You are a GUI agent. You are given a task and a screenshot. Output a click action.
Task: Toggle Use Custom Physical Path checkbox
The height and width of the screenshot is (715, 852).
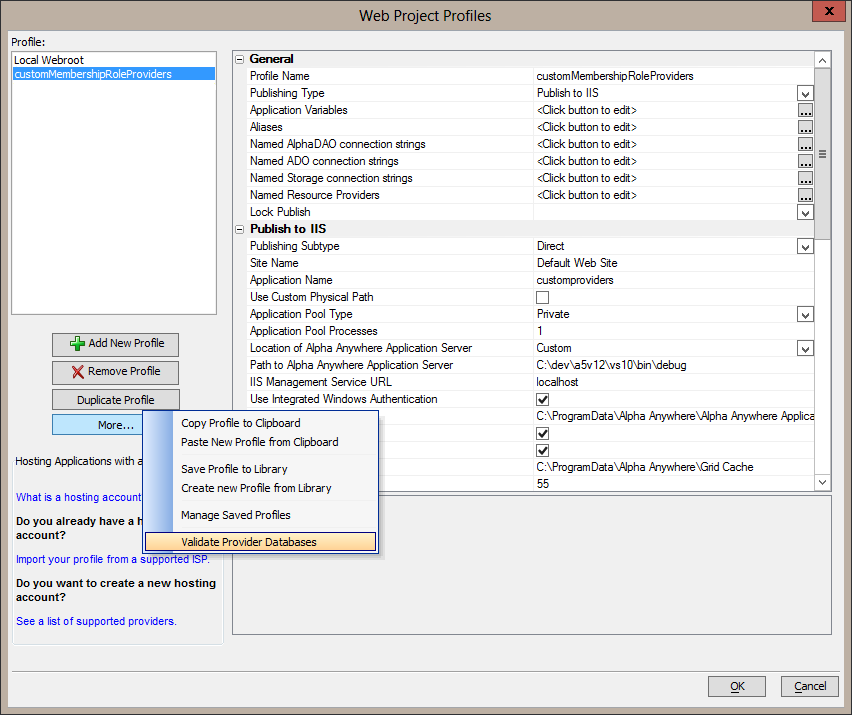pyautogui.click(x=542, y=297)
